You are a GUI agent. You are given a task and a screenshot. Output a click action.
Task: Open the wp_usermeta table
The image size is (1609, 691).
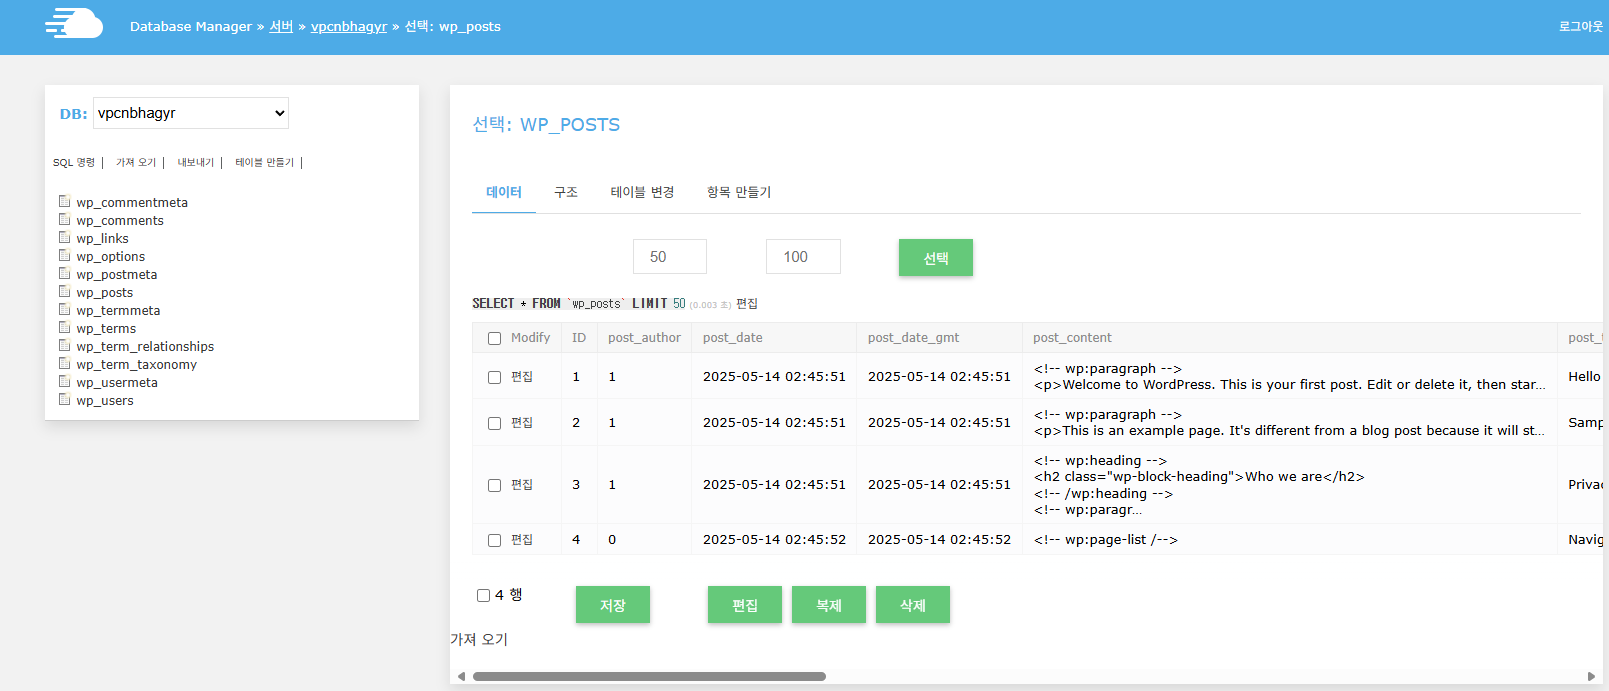[117, 383]
